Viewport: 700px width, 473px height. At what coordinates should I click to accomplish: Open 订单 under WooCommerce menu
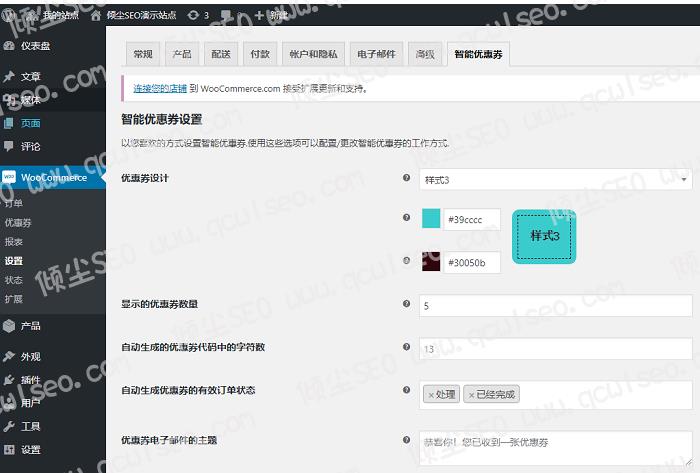click(14, 203)
